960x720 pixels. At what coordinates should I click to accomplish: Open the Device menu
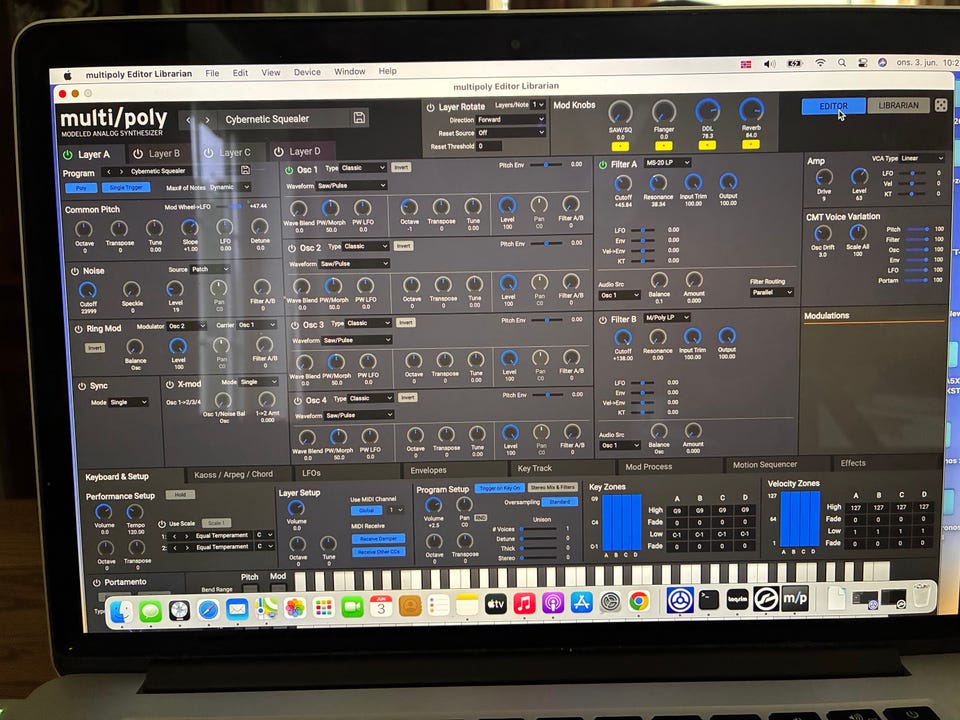click(x=307, y=72)
